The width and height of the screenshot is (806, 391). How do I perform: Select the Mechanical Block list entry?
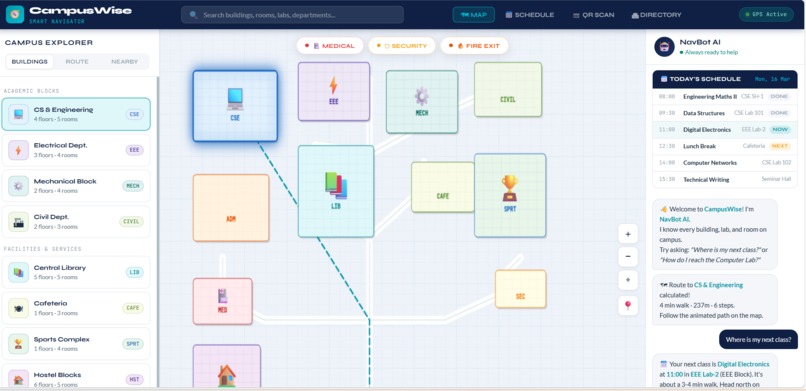tap(76, 185)
